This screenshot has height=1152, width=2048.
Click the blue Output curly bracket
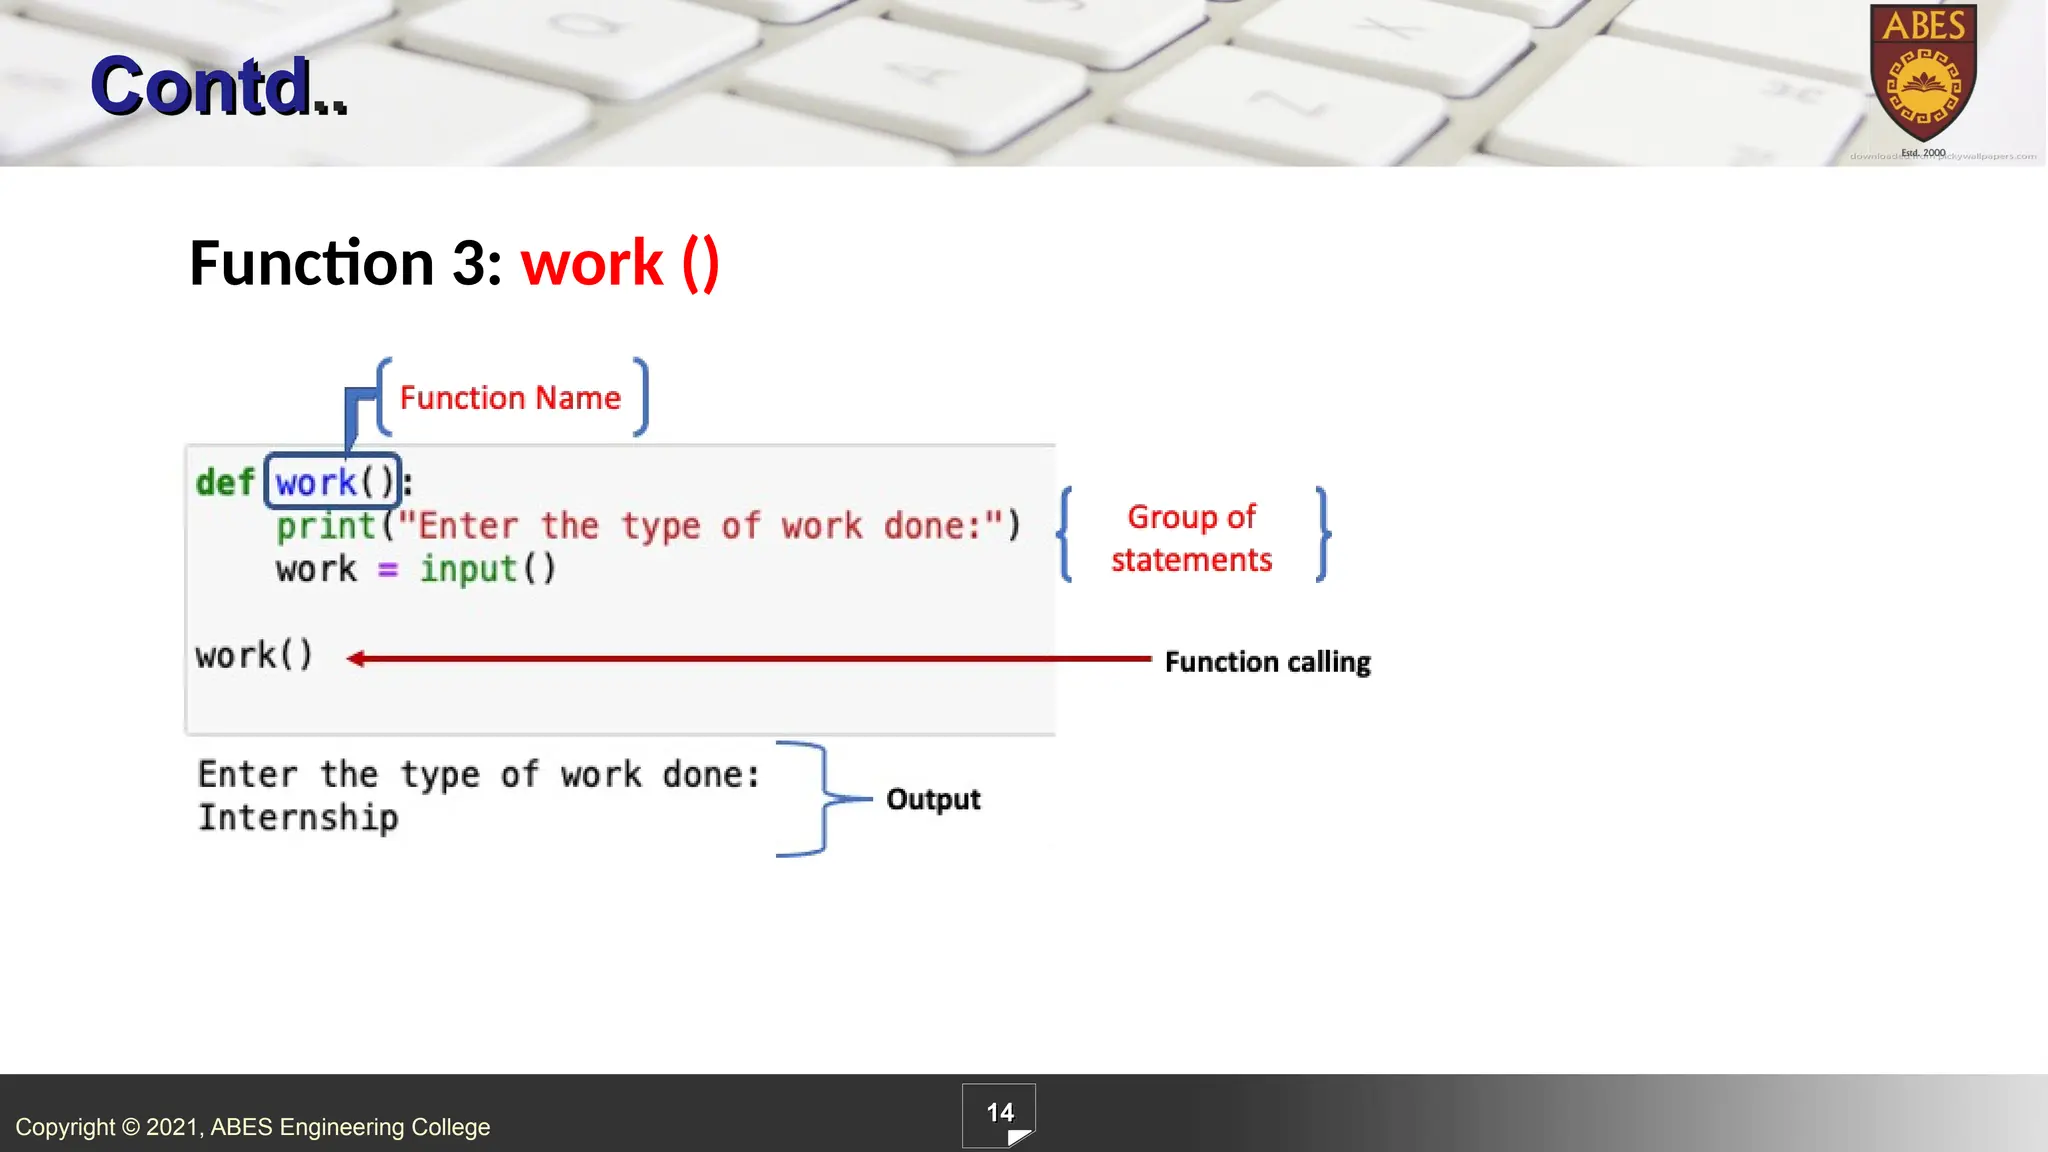click(822, 799)
